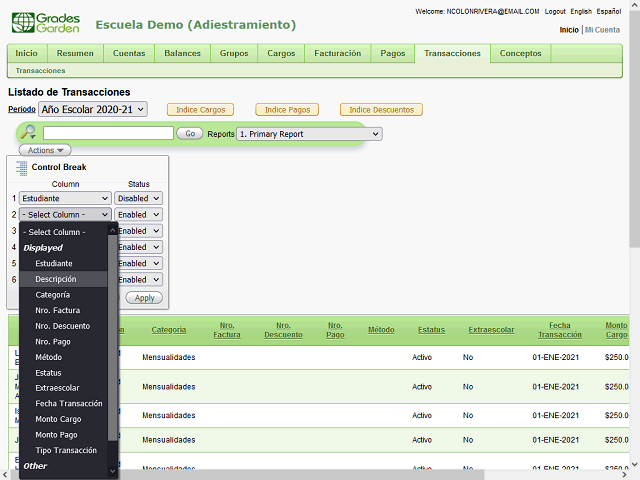Switch language to Español
This screenshot has height=480, width=640.
pos(609,11)
